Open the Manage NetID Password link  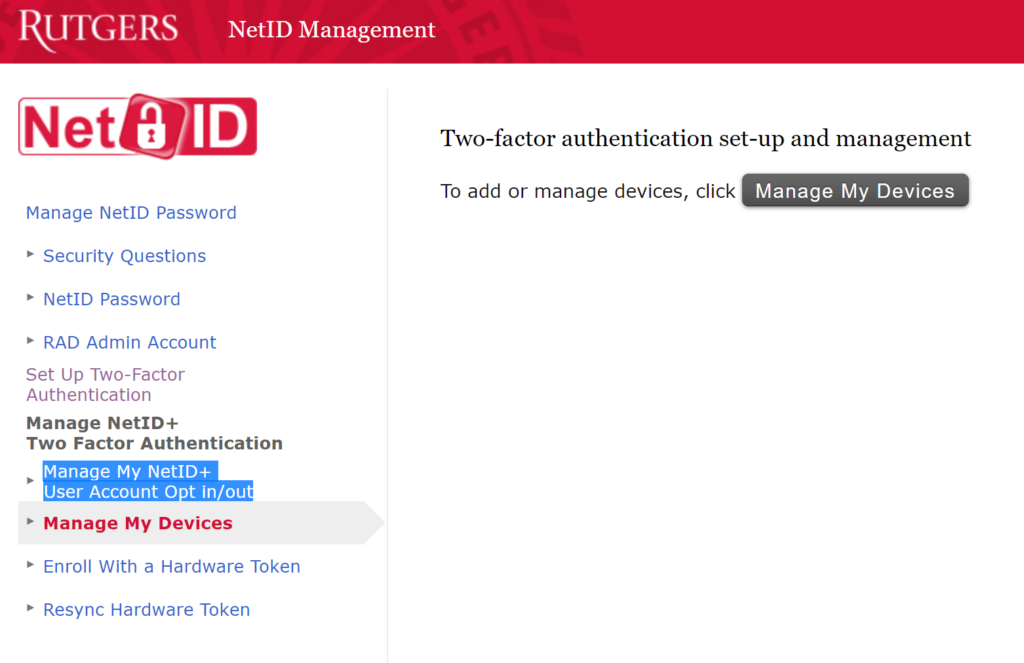(131, 213)
